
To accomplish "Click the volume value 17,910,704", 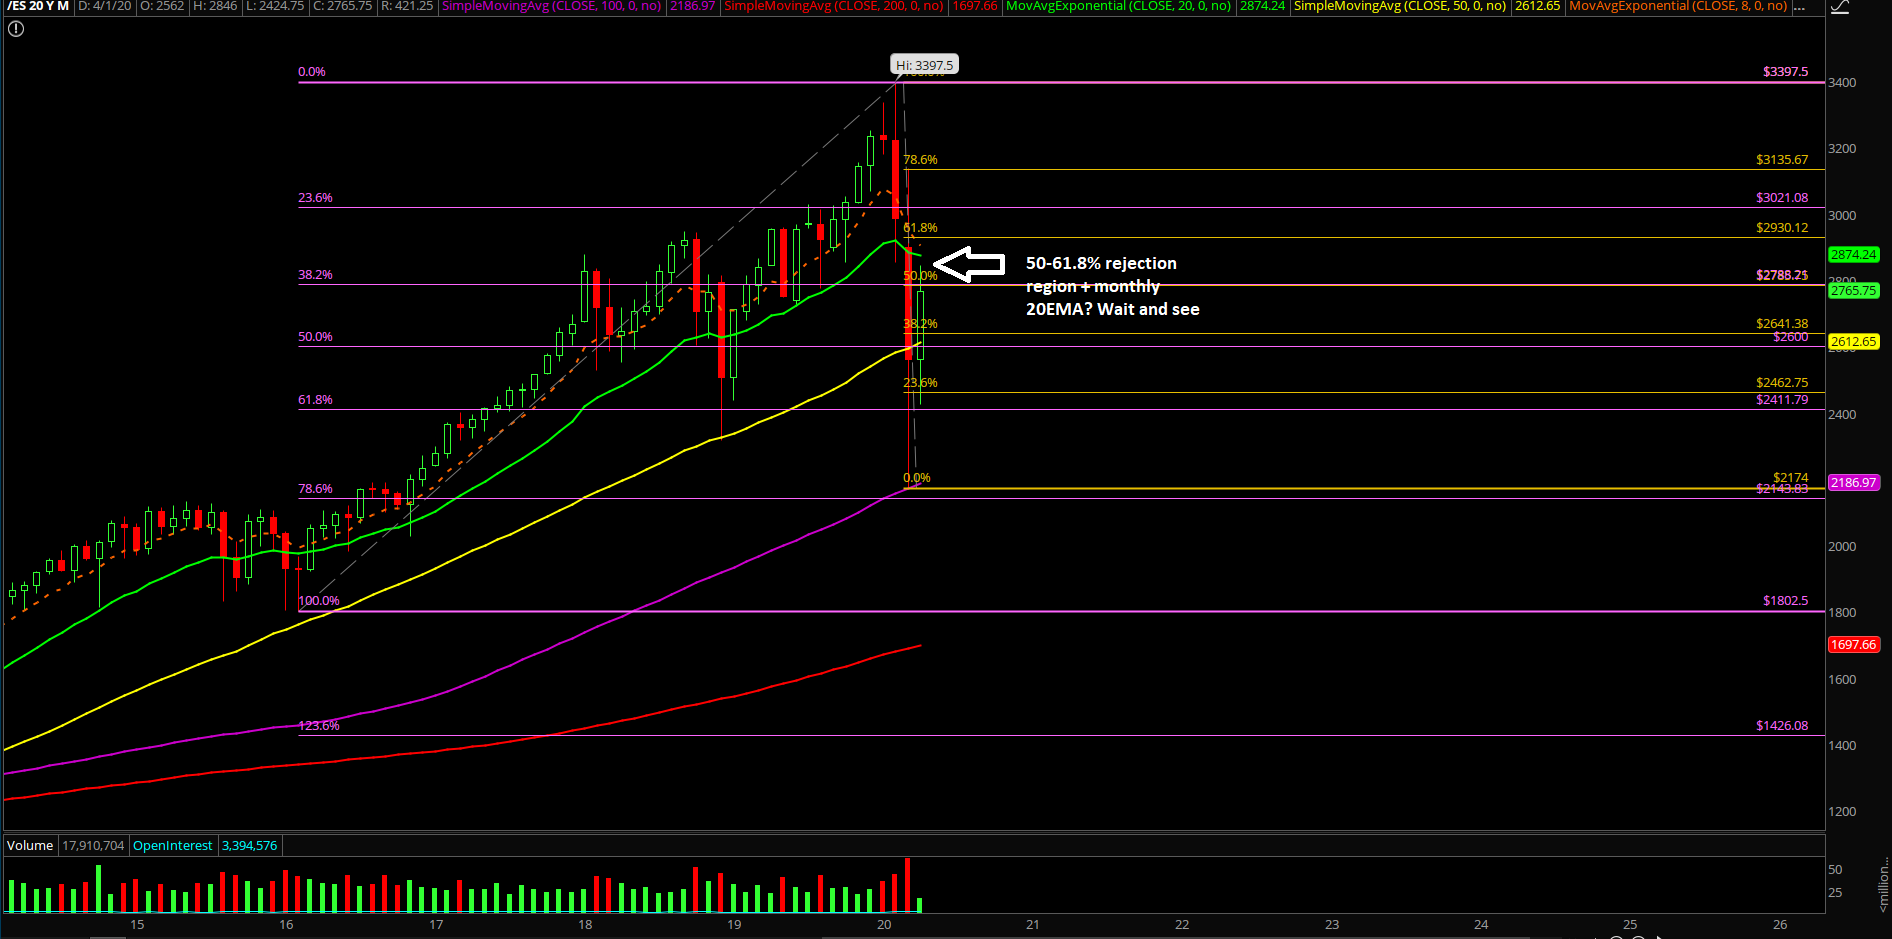I will tap(93, 846).
